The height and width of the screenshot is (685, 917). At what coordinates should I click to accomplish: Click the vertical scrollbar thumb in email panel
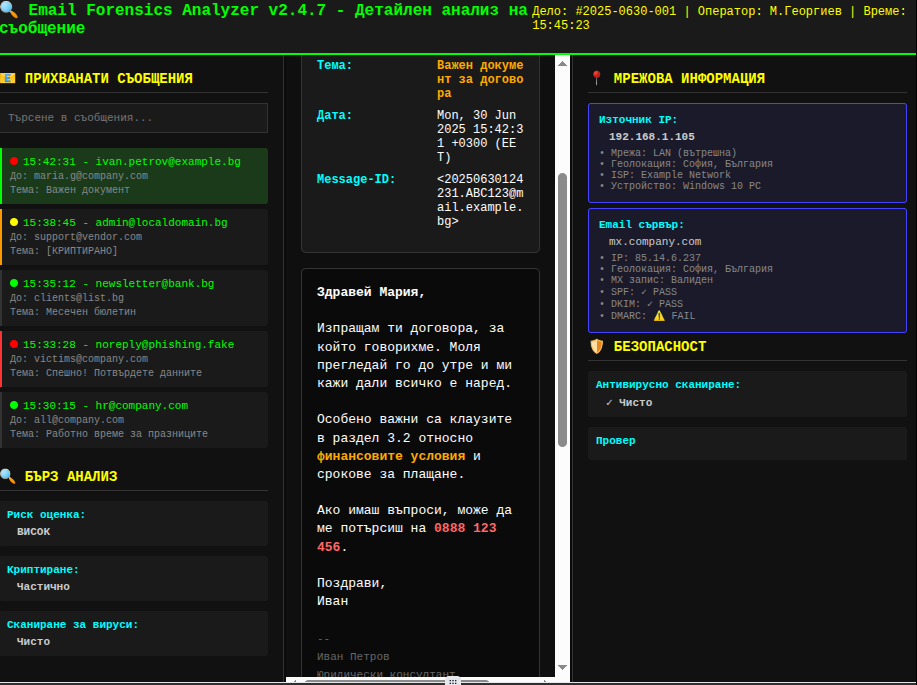563,310
